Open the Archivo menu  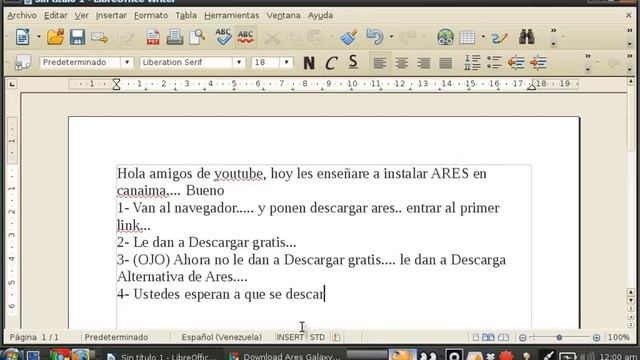pyautogui.click(x=22, y=16)
